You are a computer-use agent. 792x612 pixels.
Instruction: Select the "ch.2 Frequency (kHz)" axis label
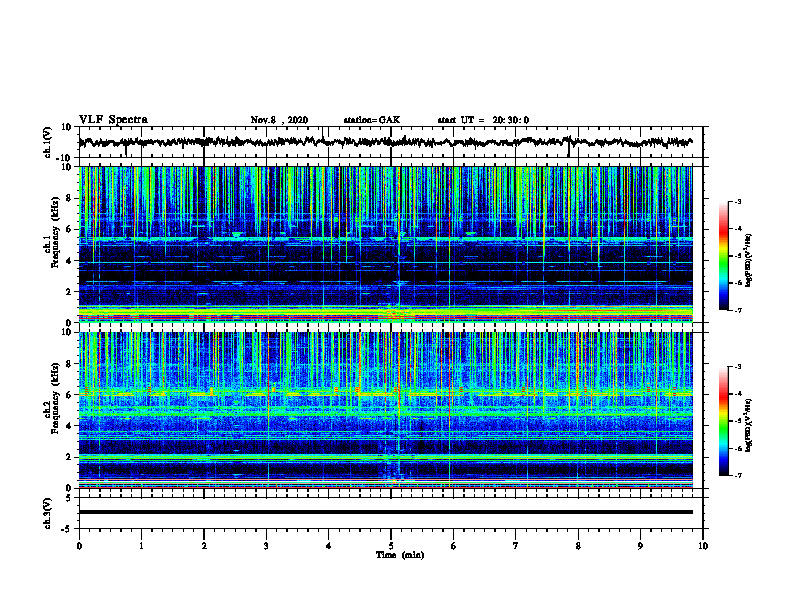tap(53, 398)
